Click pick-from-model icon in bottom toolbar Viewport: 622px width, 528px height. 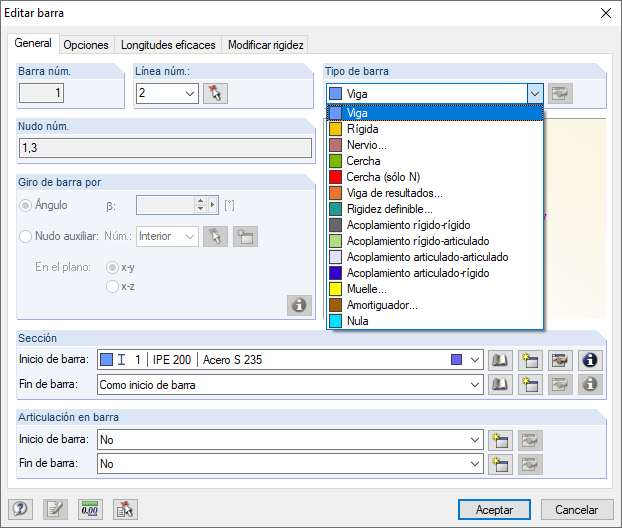tap(125, 509)
